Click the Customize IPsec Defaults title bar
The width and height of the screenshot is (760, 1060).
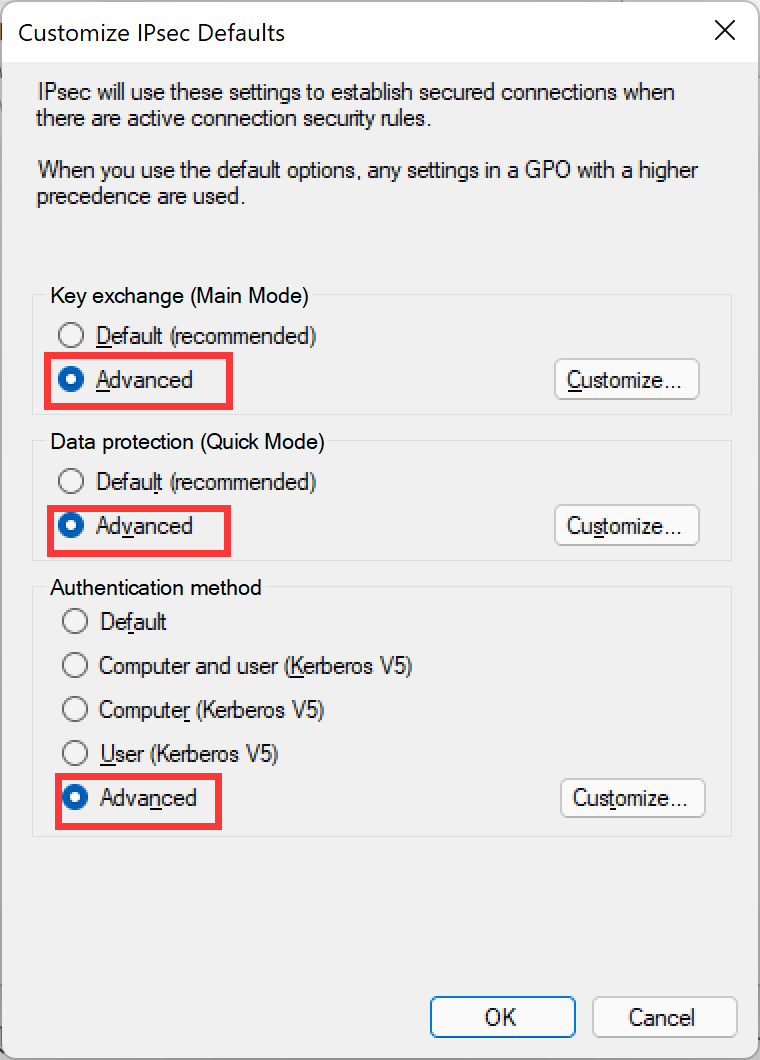[300, 32]
